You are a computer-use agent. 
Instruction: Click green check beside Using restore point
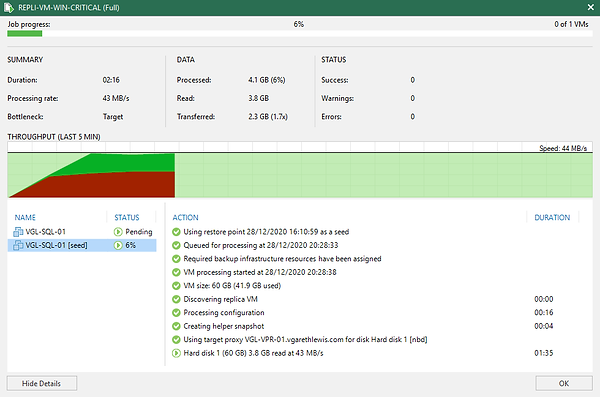176,232
